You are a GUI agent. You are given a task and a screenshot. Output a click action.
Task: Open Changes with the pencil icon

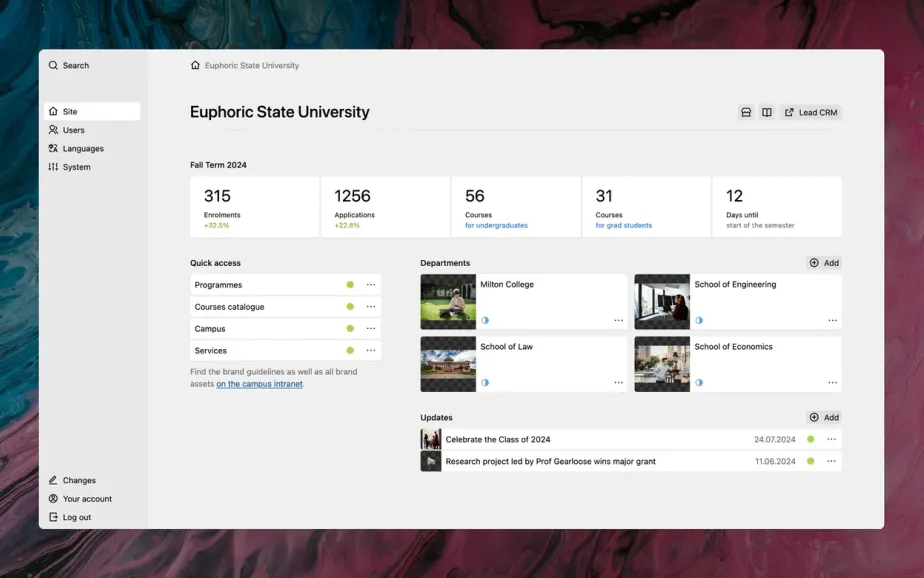pyautogui.click(x=53, y=480)
